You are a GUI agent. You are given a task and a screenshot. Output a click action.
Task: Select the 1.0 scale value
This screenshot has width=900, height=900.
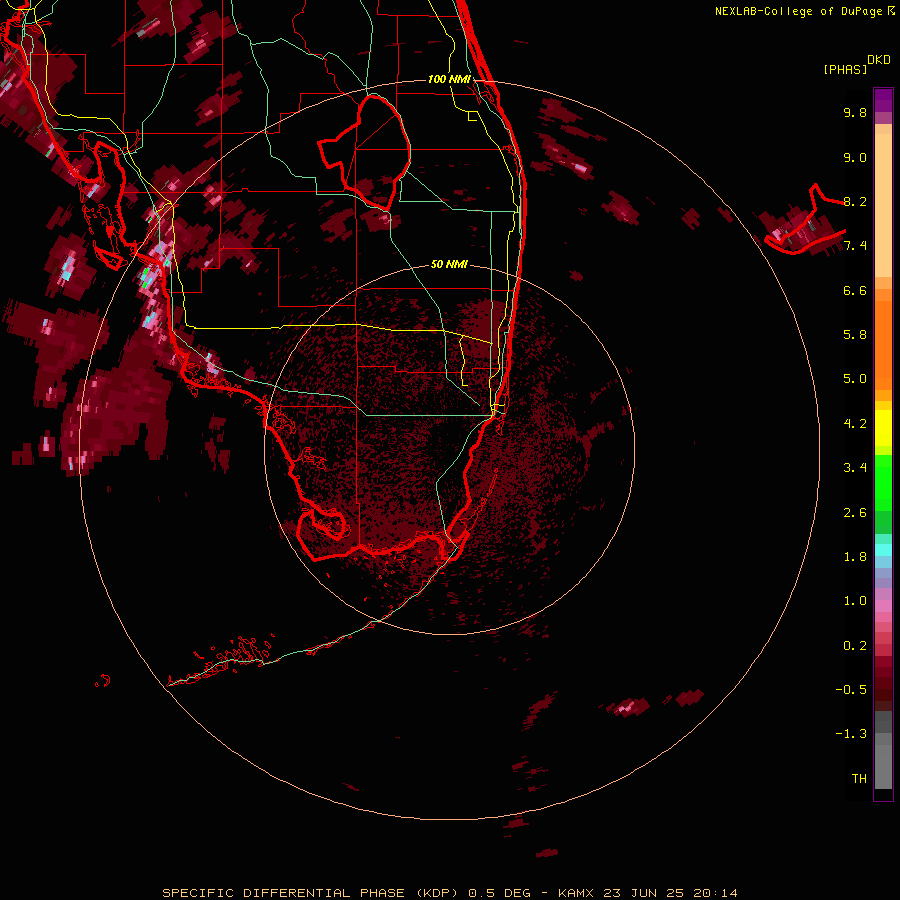pyautogui.click(x=855, y=601)
